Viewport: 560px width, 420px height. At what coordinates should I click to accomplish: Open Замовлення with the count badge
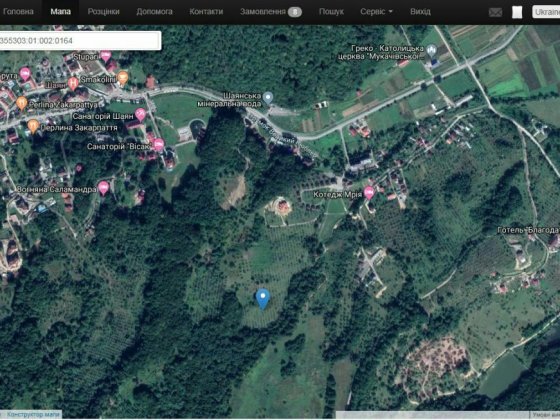[271, 12]
